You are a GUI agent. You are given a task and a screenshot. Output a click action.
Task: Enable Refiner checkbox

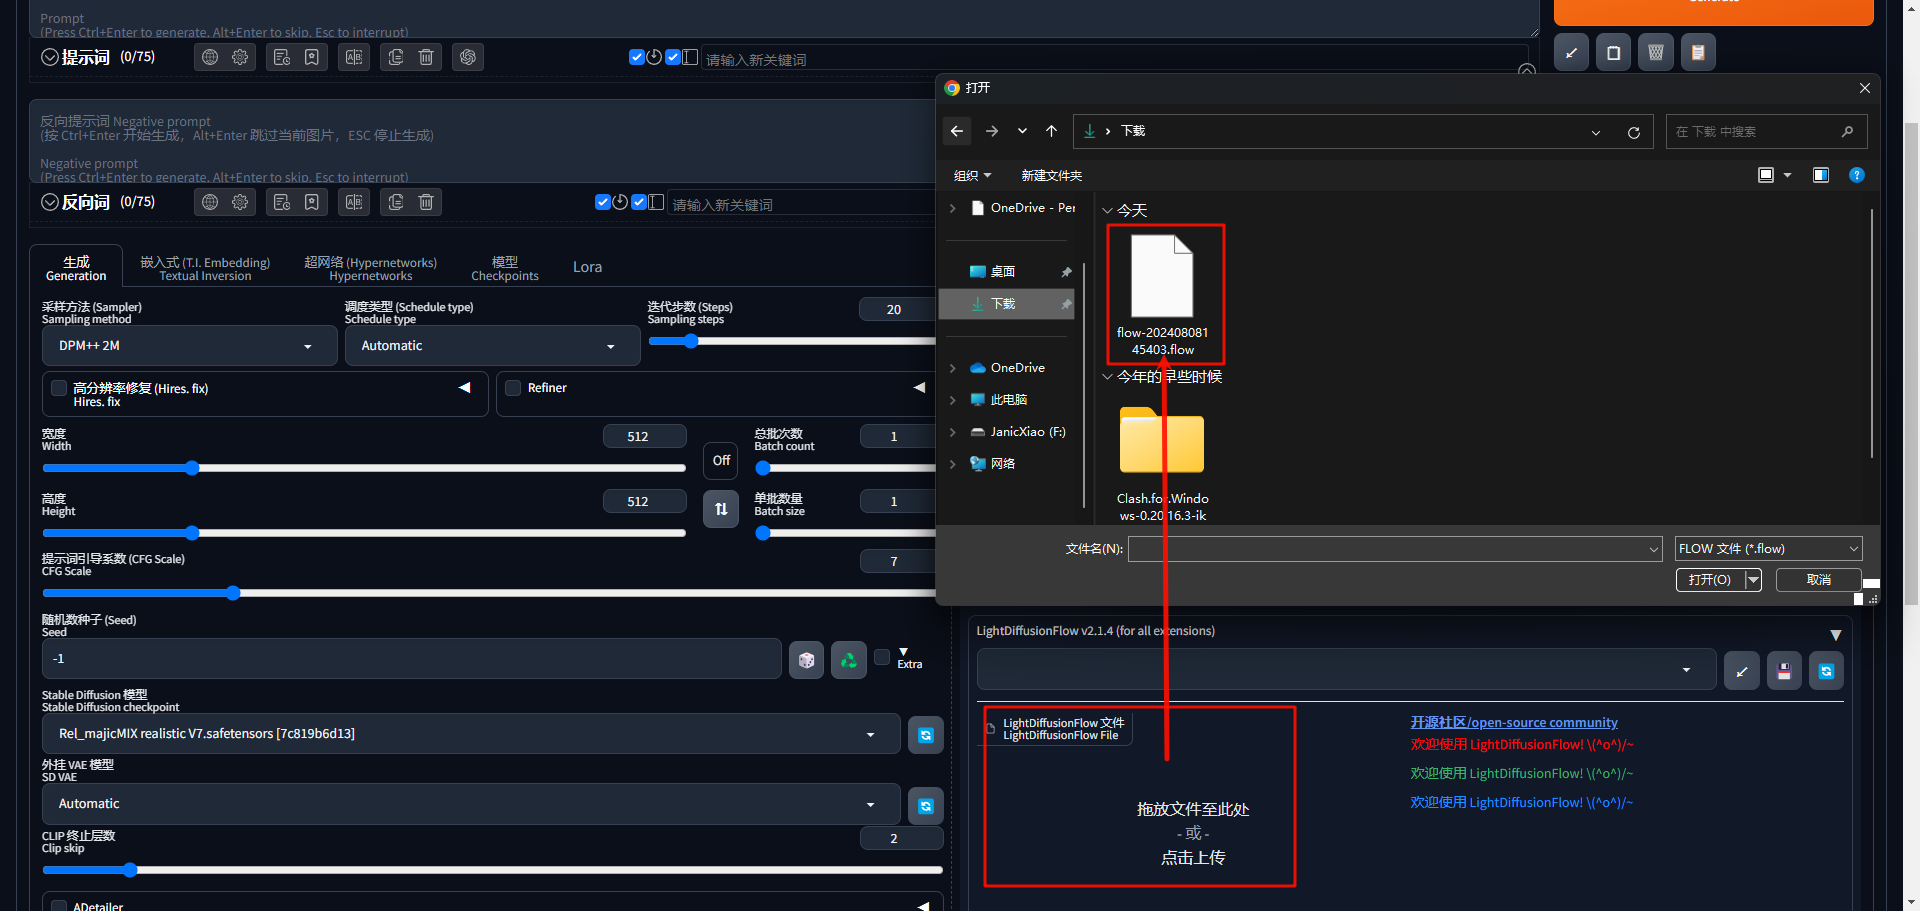click(x=513, y=388)
